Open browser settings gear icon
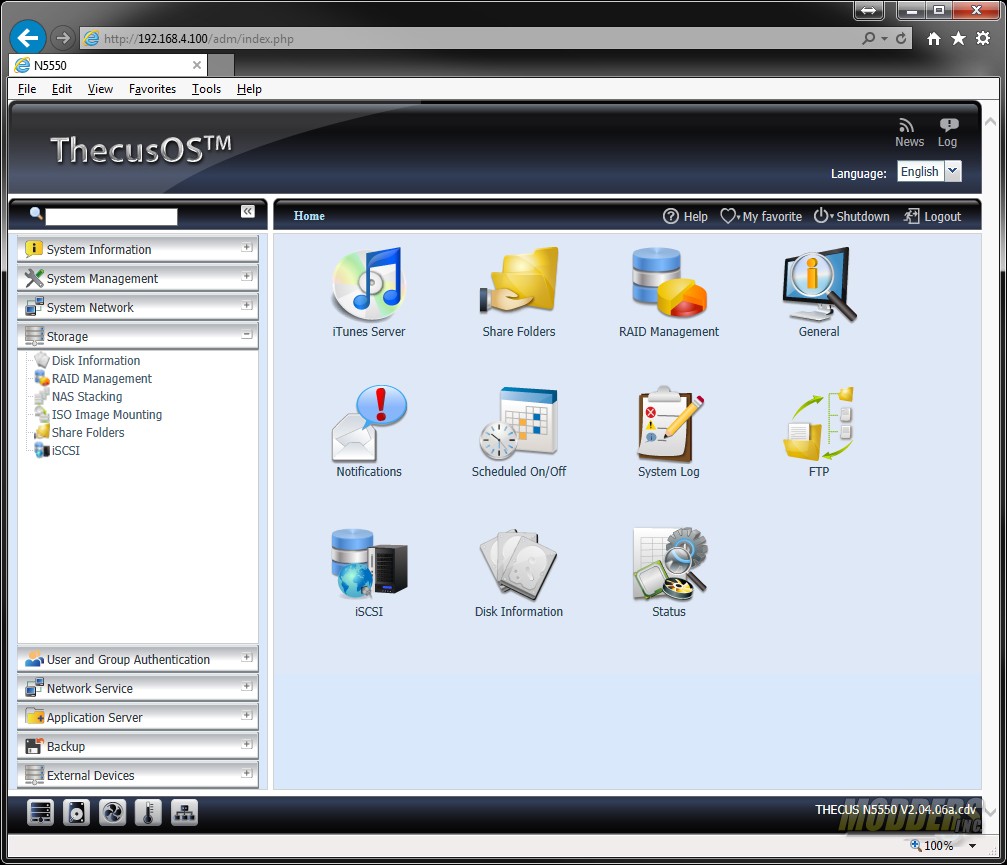 983,39
